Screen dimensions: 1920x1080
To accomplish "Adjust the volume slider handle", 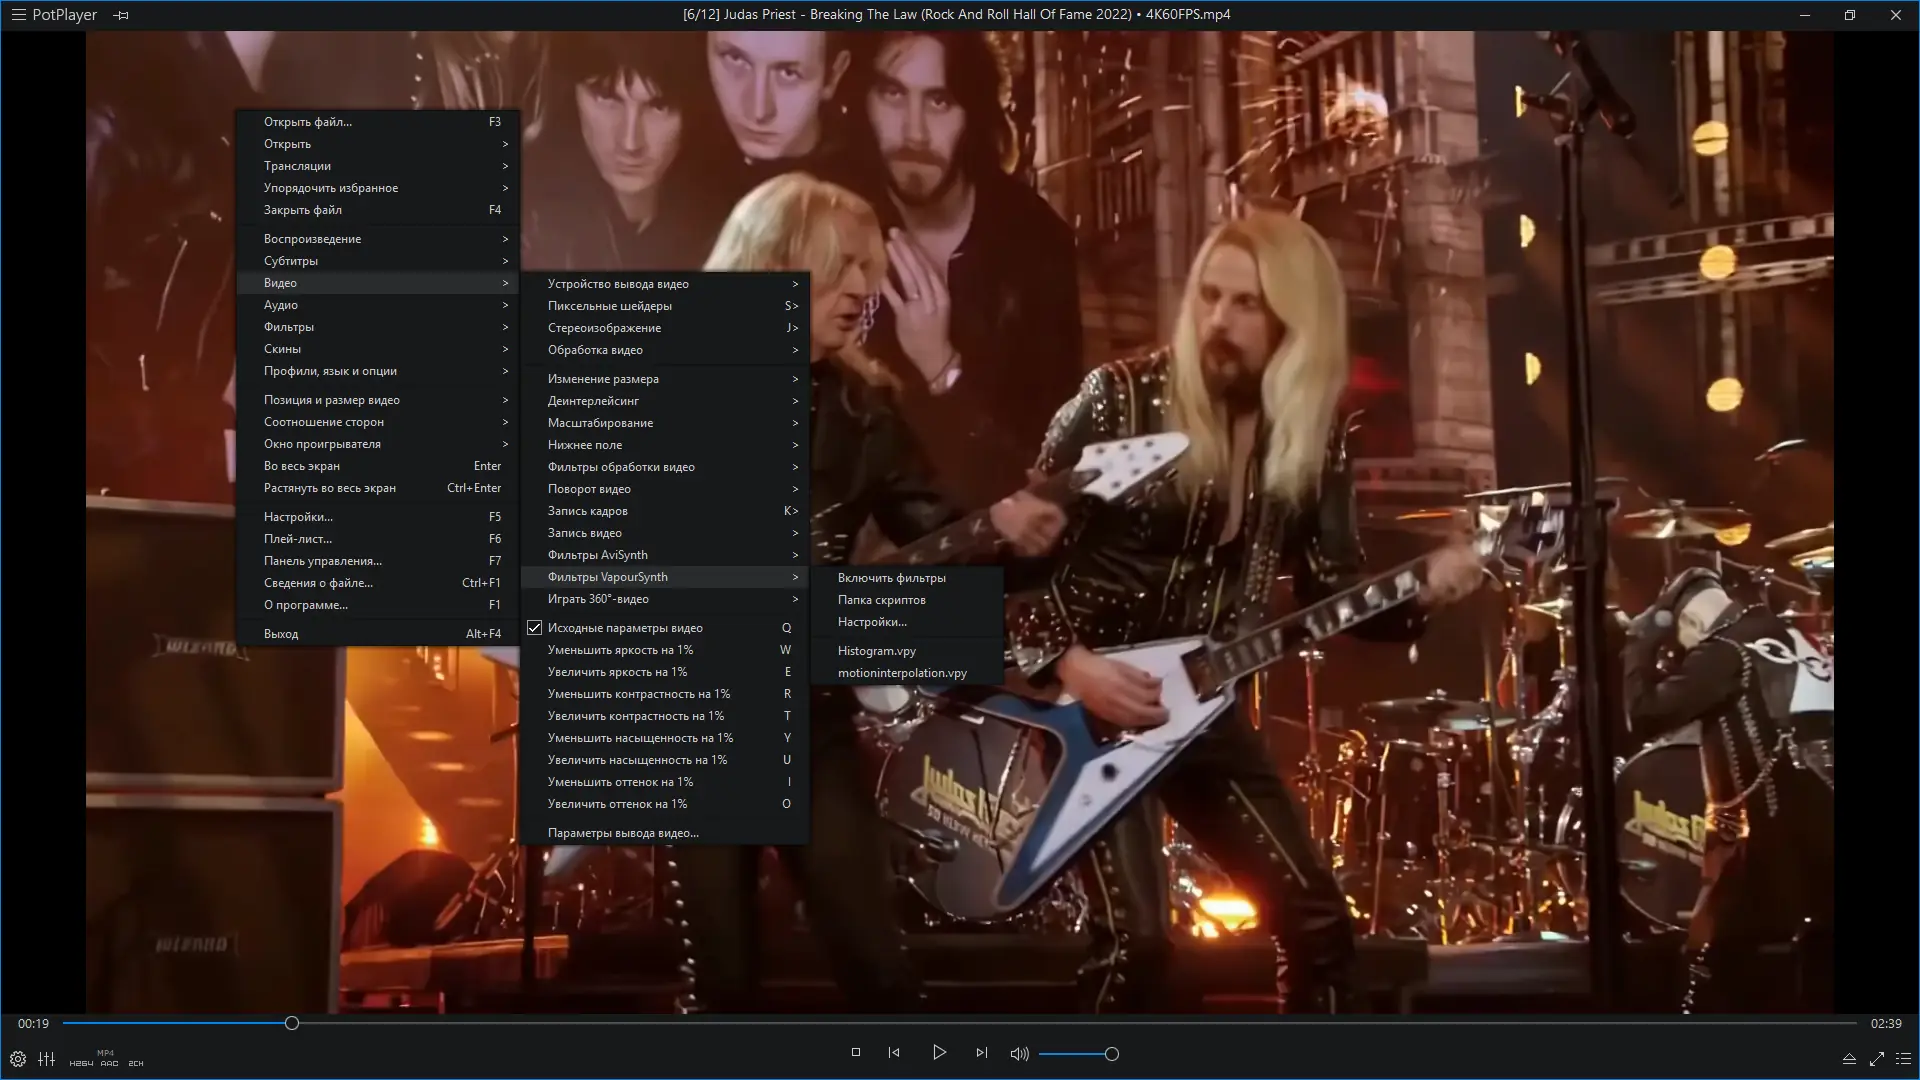I will click(x=1111, y=1053).
